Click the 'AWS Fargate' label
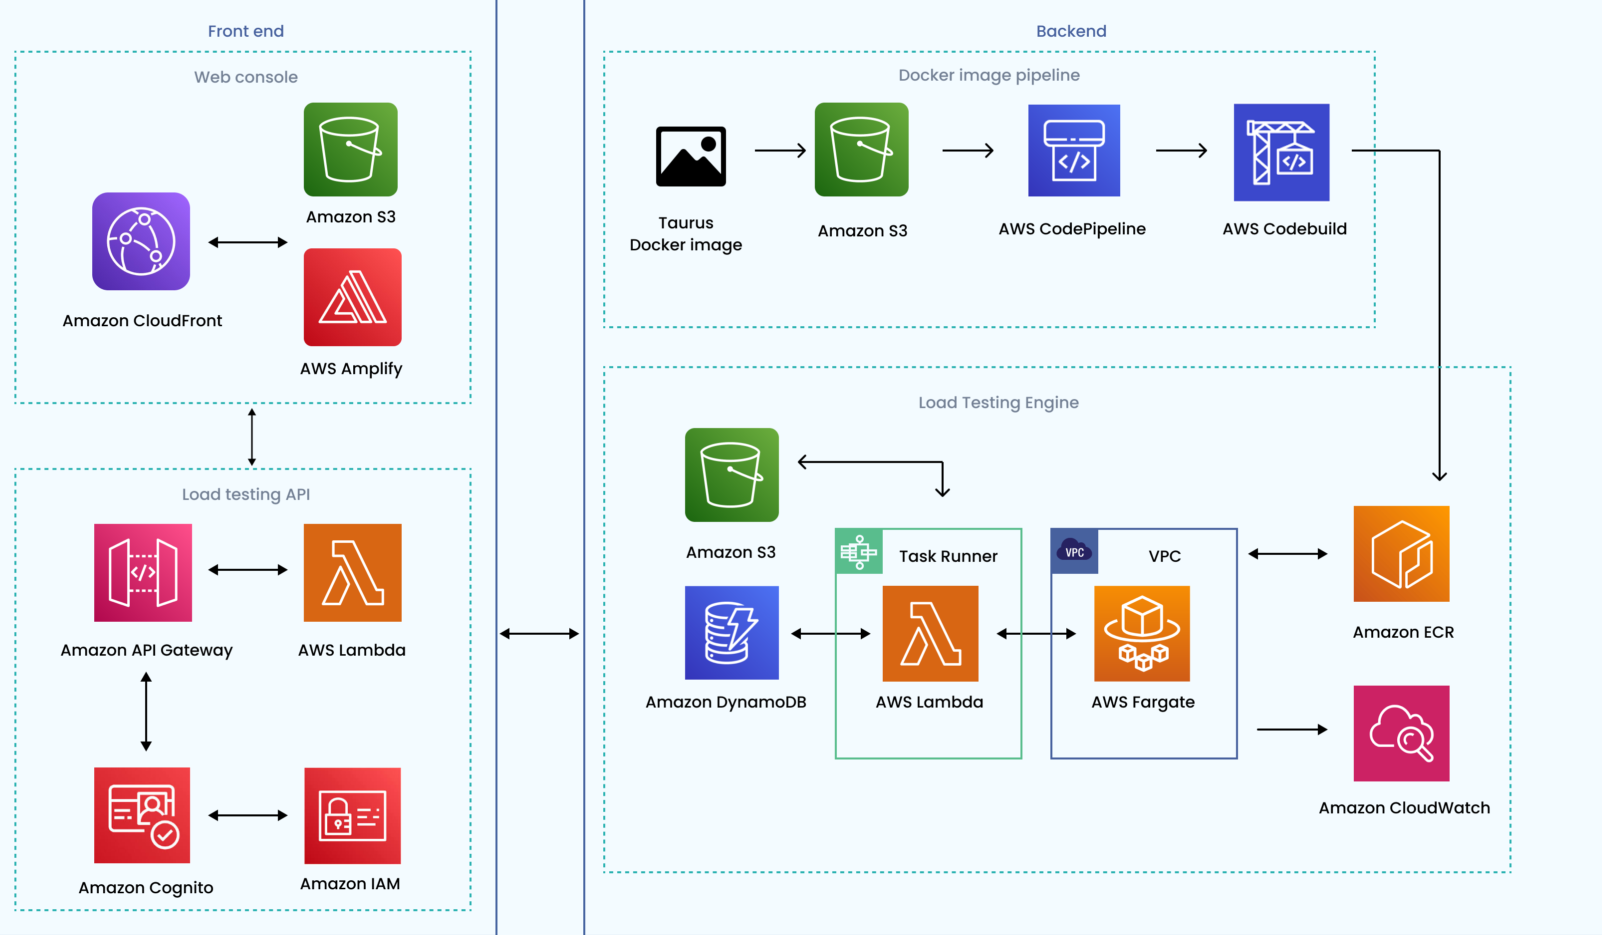This screenshot has width=1602, height=935. tap(1143, 702)
